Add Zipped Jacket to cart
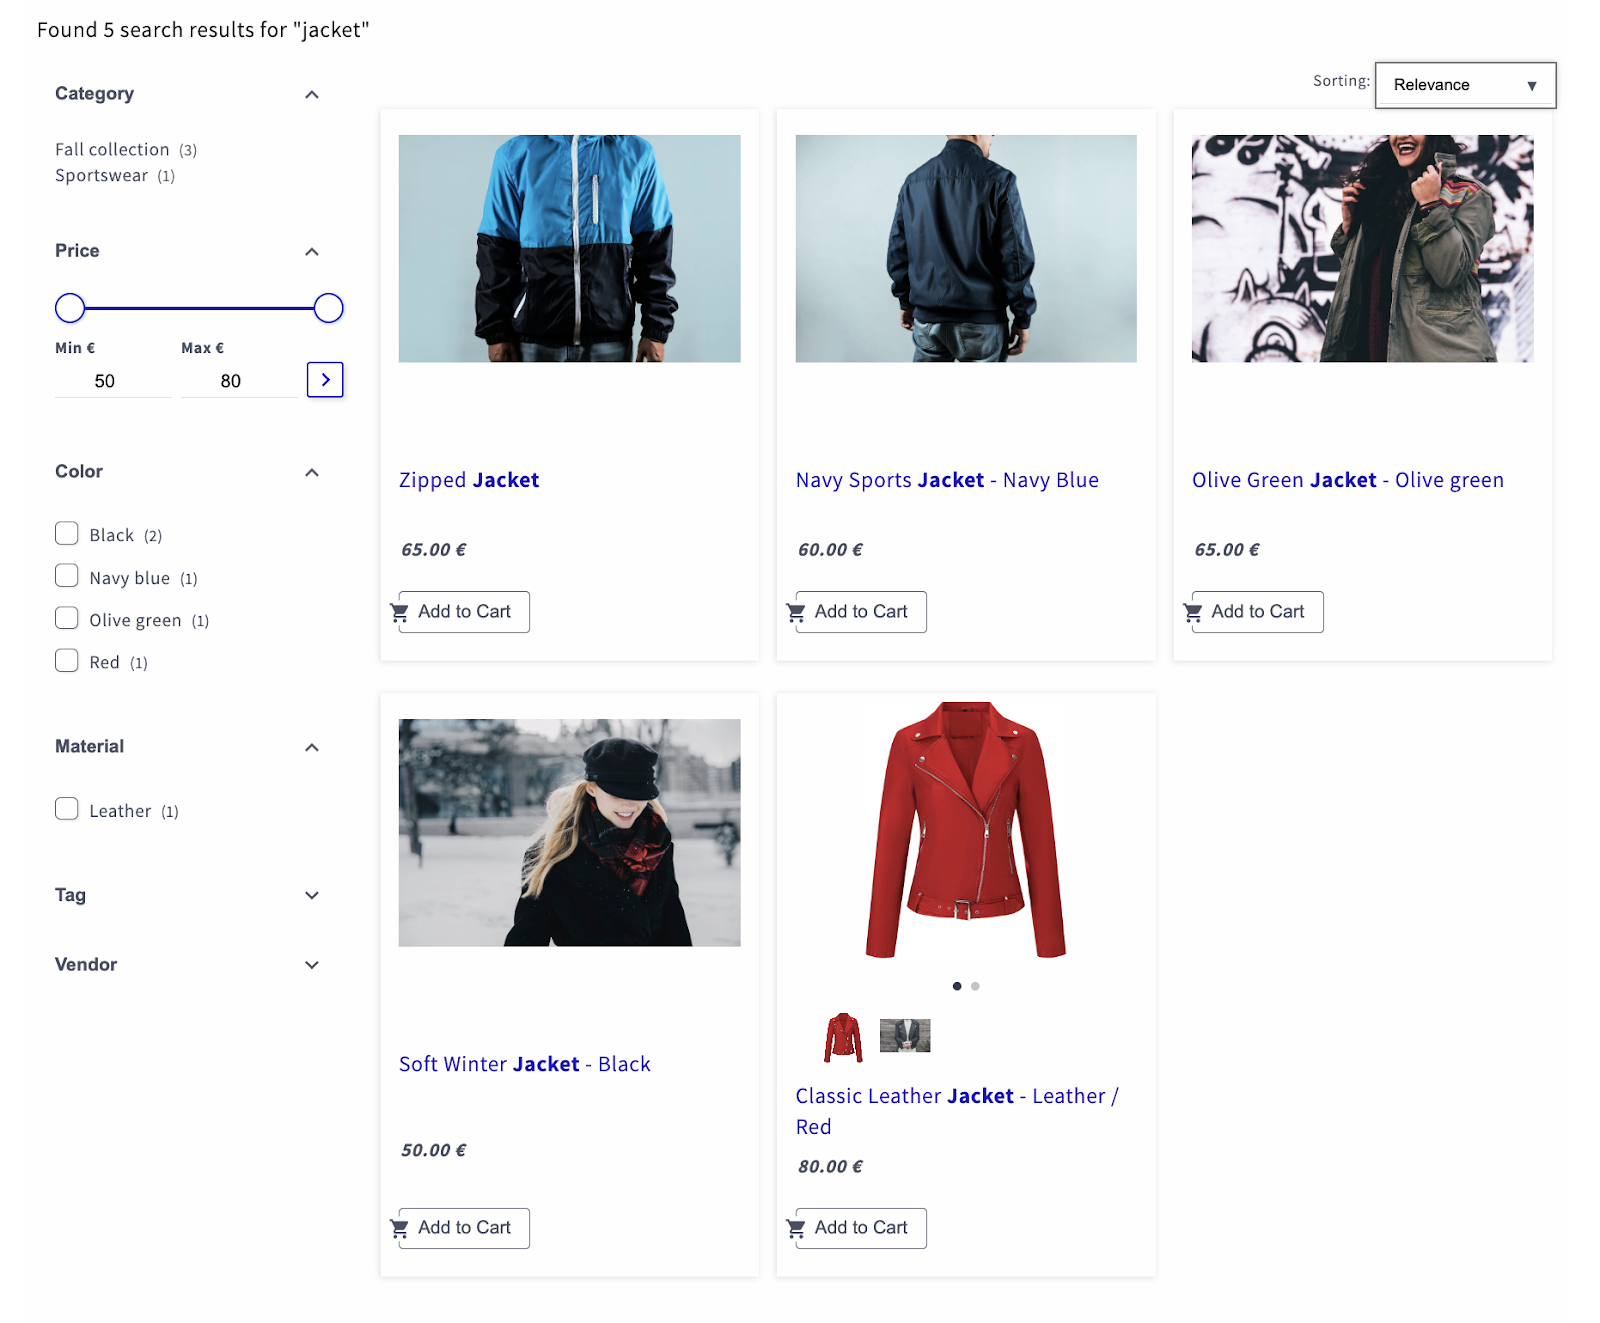Screen dimensions: 1600x1323 [x=464, y=612]
